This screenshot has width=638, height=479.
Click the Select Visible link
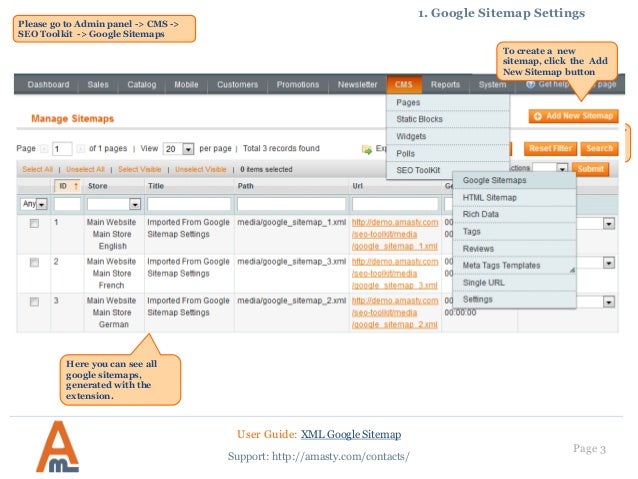pyautogui.click(x=140, y=169)
